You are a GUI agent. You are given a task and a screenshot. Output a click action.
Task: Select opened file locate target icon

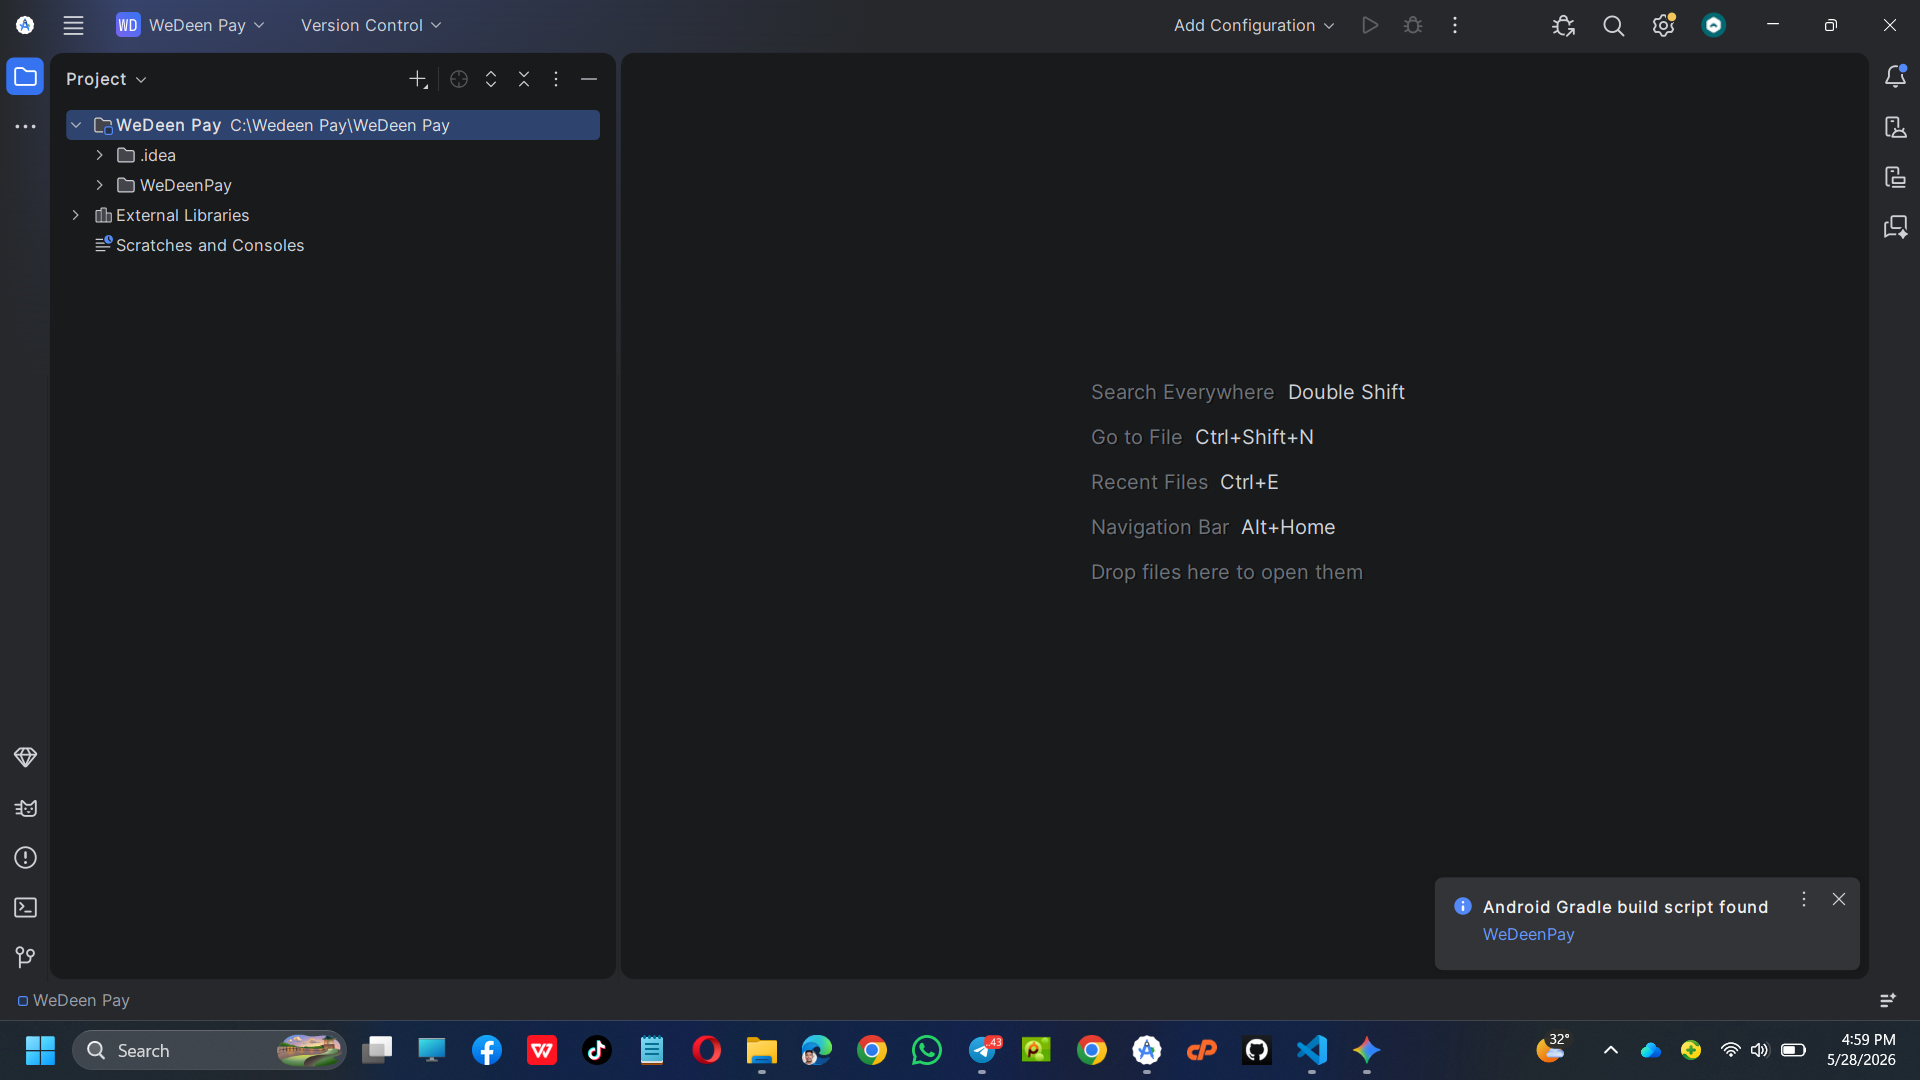(x=459, y=79)
